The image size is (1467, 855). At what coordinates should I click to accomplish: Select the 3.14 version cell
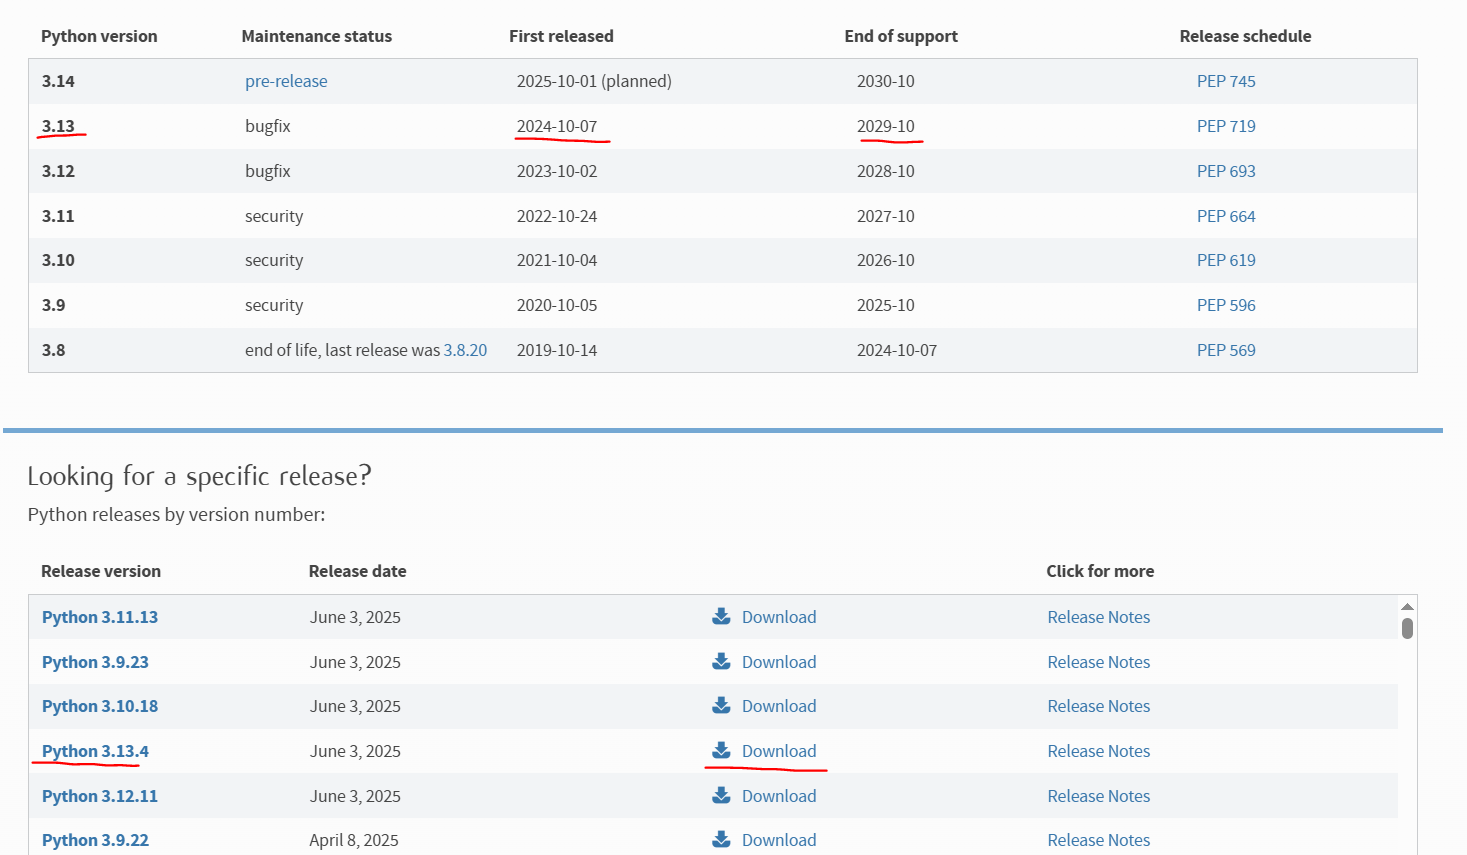coord(58,81)
